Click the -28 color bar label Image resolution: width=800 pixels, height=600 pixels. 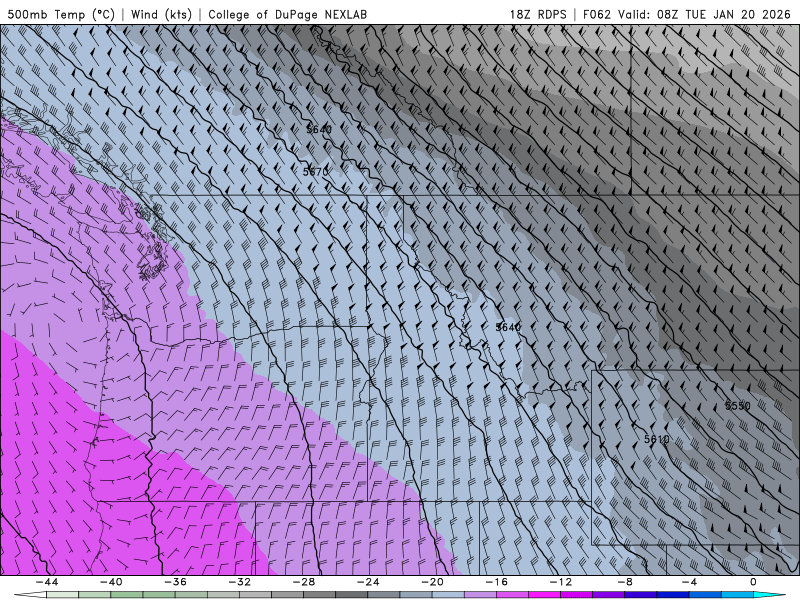[304, 582]
